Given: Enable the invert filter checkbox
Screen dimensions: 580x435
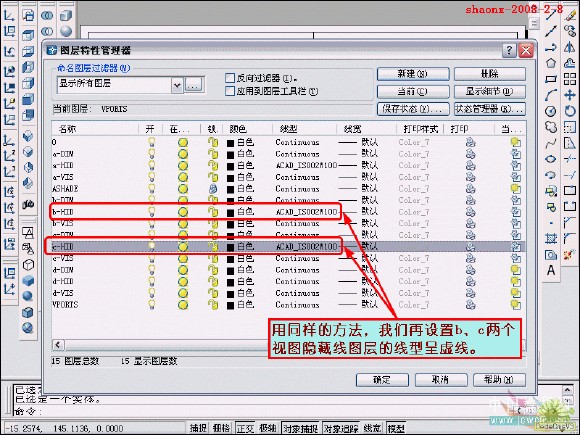Looking at the screenshot, I should (230, 78).
